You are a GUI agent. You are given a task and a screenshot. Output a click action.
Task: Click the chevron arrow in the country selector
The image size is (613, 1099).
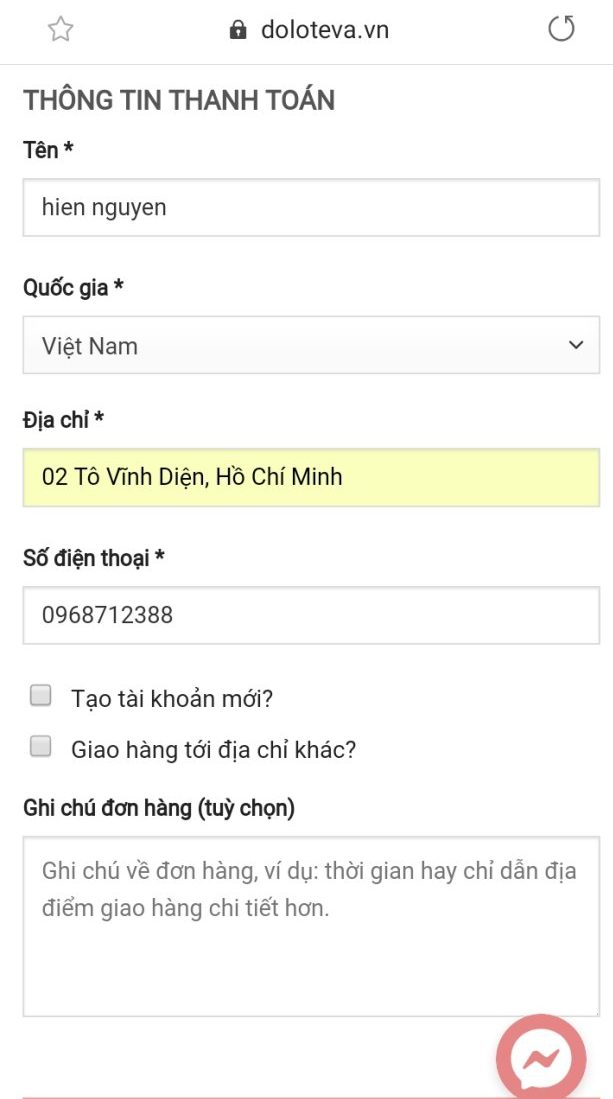(576, 345)
